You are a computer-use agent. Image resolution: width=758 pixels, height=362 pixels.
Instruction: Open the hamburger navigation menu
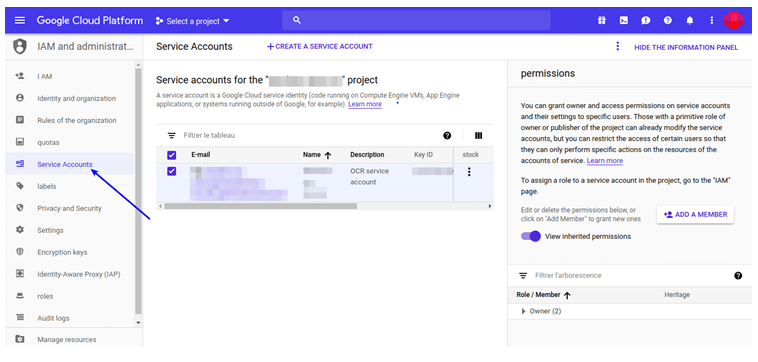[20, 21]
